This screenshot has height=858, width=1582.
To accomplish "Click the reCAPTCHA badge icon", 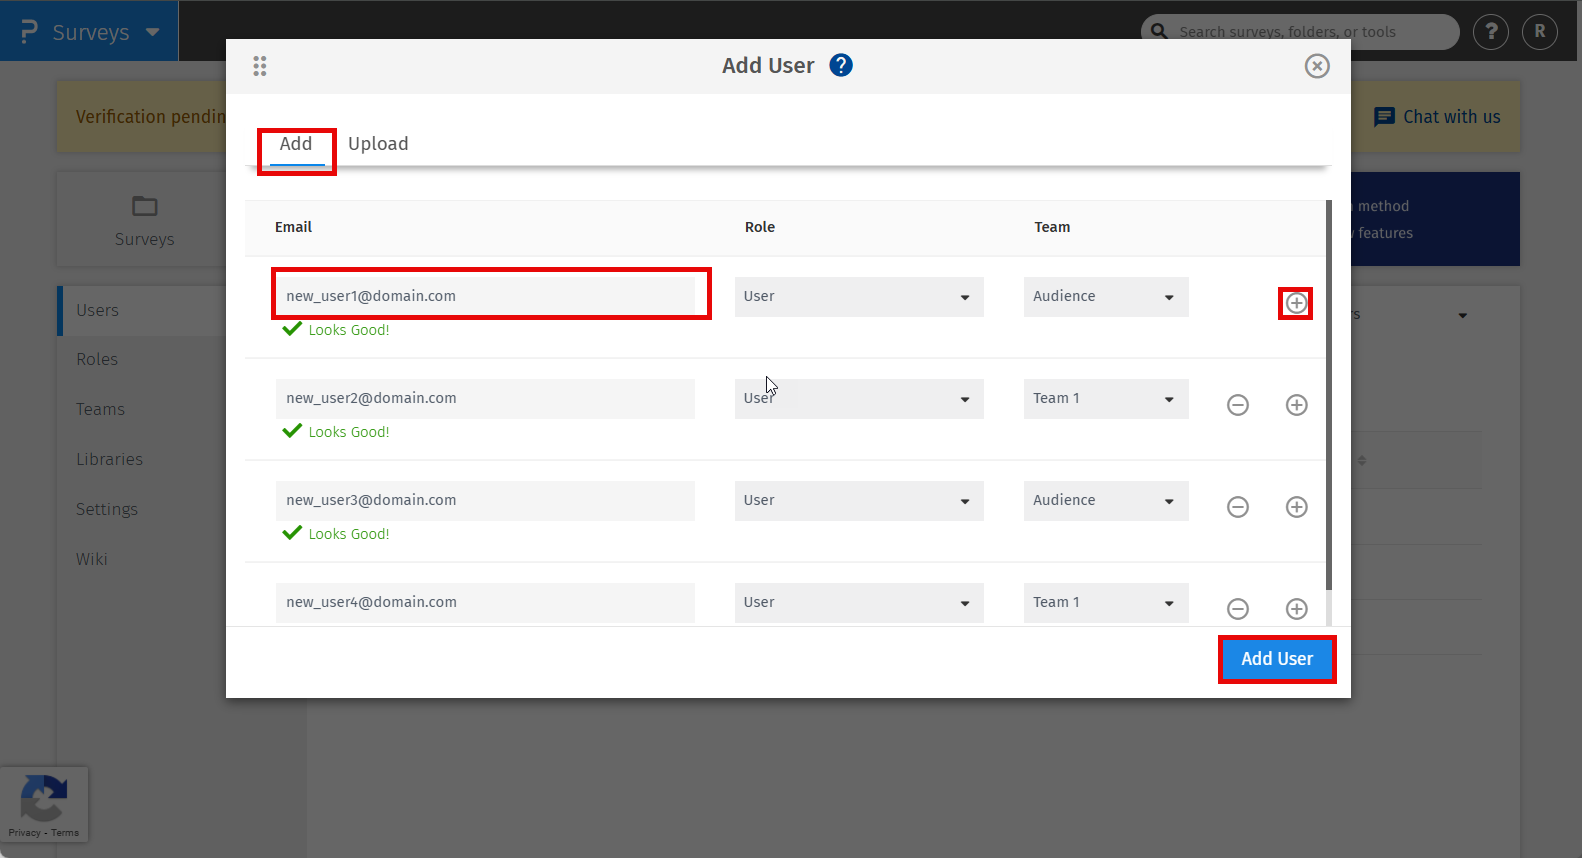I will pyautogui.click(x=44, y=800).
